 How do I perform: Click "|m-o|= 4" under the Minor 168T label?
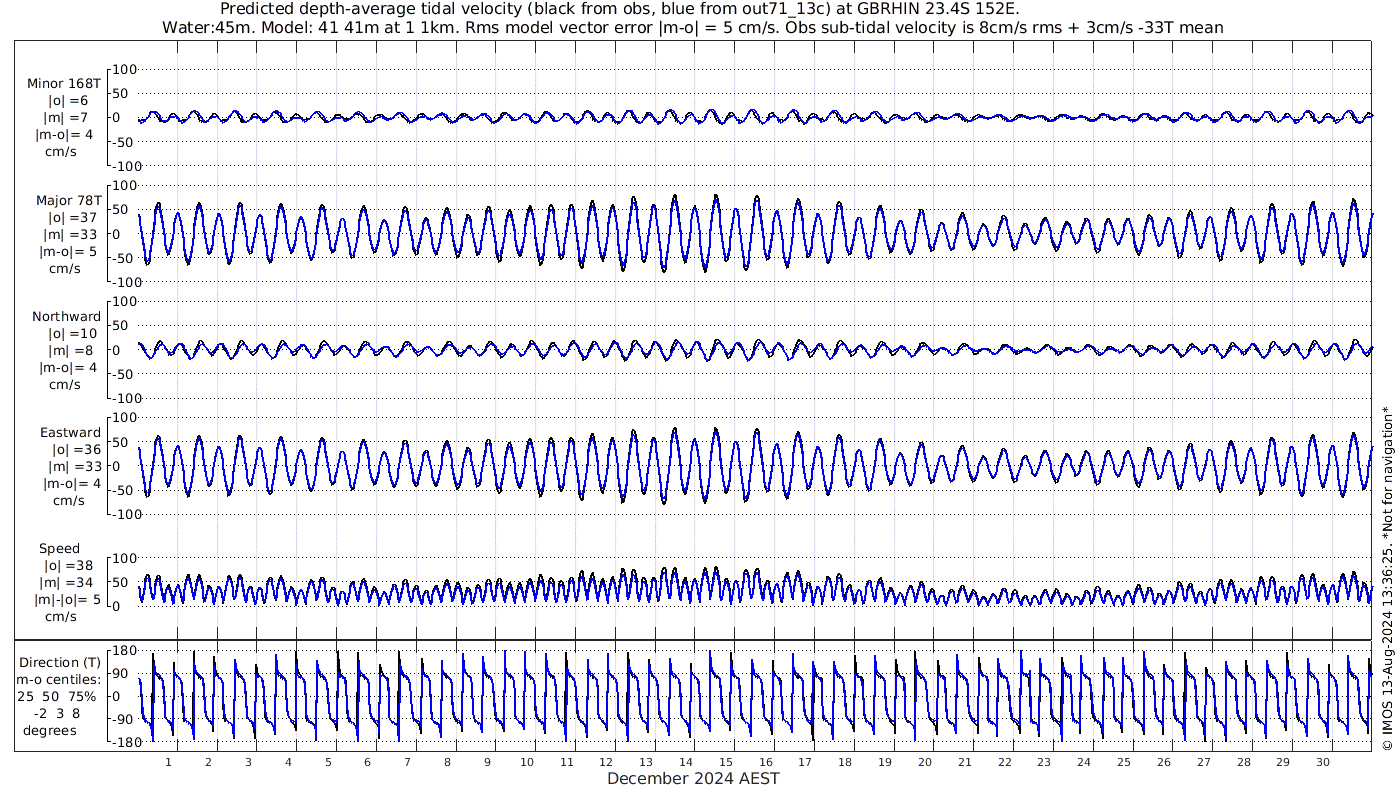66,135
